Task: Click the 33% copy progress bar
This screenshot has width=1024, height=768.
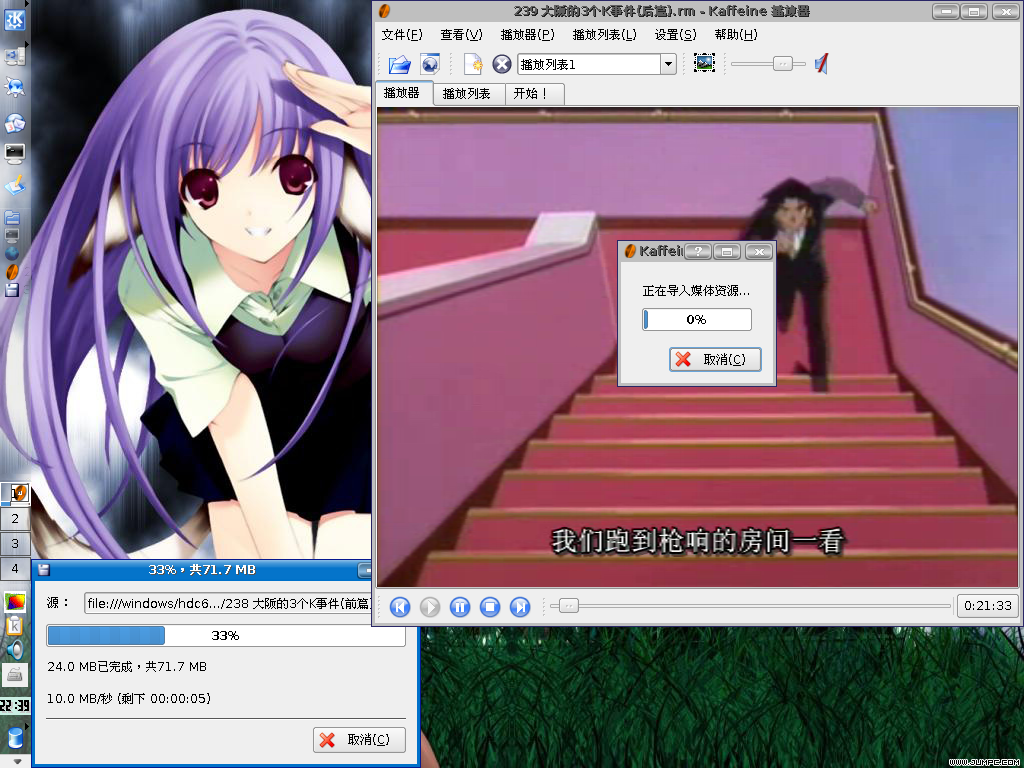Action: [x=226, y=635]
